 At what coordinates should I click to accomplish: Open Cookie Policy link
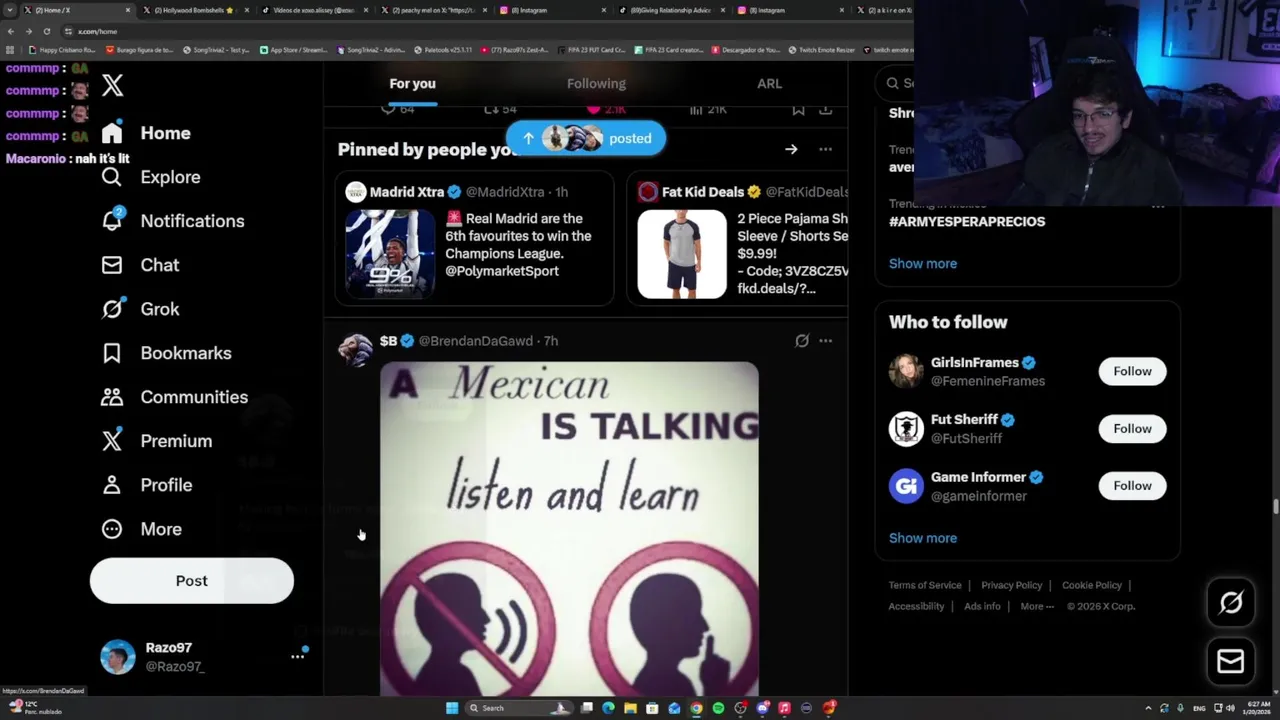pos(1092,585)
